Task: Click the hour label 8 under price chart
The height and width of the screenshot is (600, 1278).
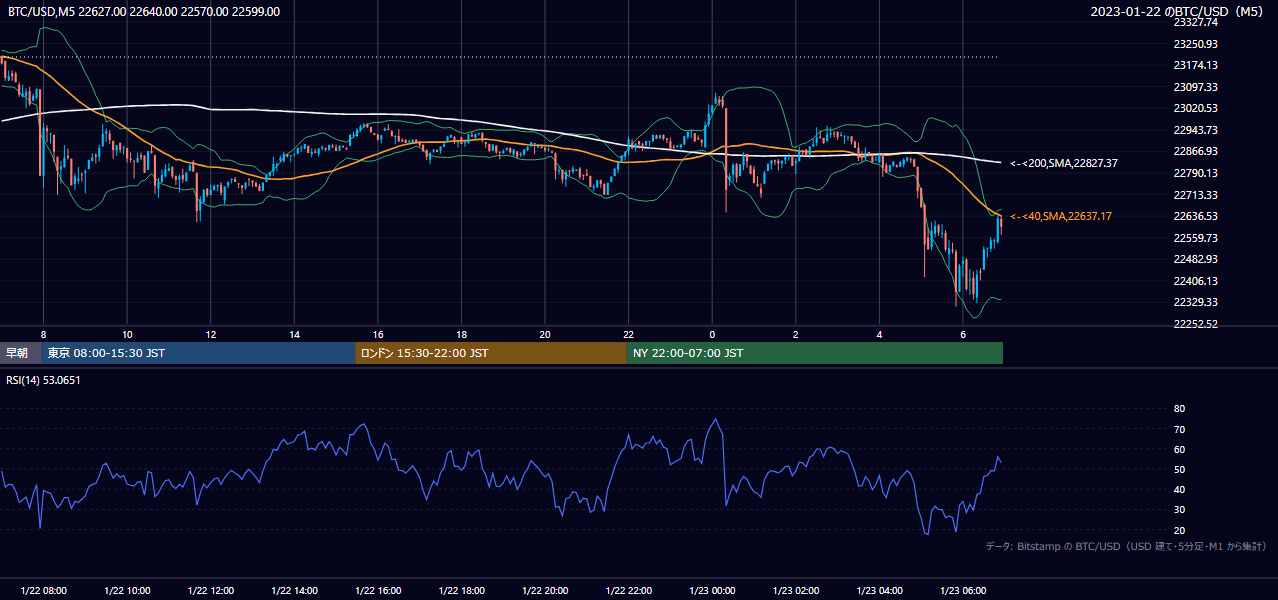Action: (x=43, y=334)
